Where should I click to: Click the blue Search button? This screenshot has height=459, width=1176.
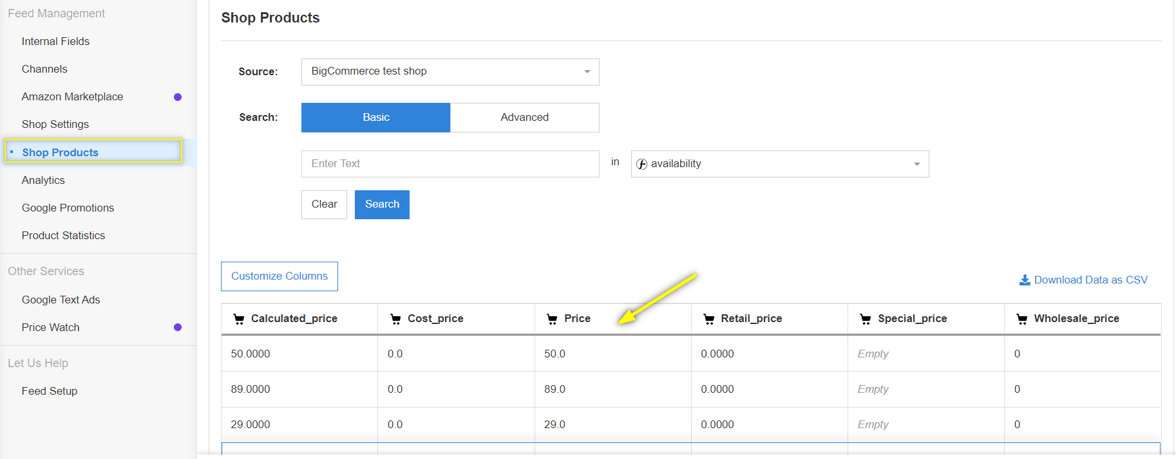(x=382, y=204)
